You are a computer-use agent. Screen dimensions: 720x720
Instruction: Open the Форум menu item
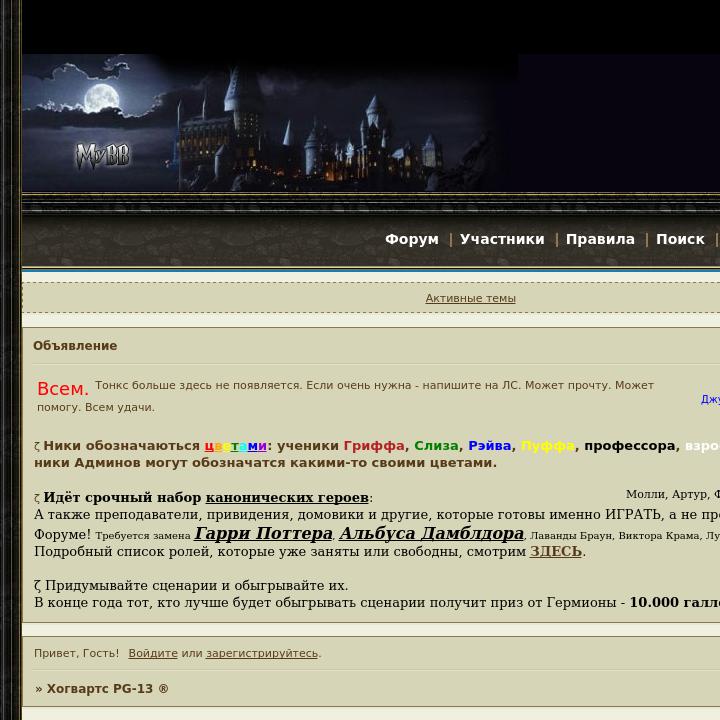tap(412, 239)
